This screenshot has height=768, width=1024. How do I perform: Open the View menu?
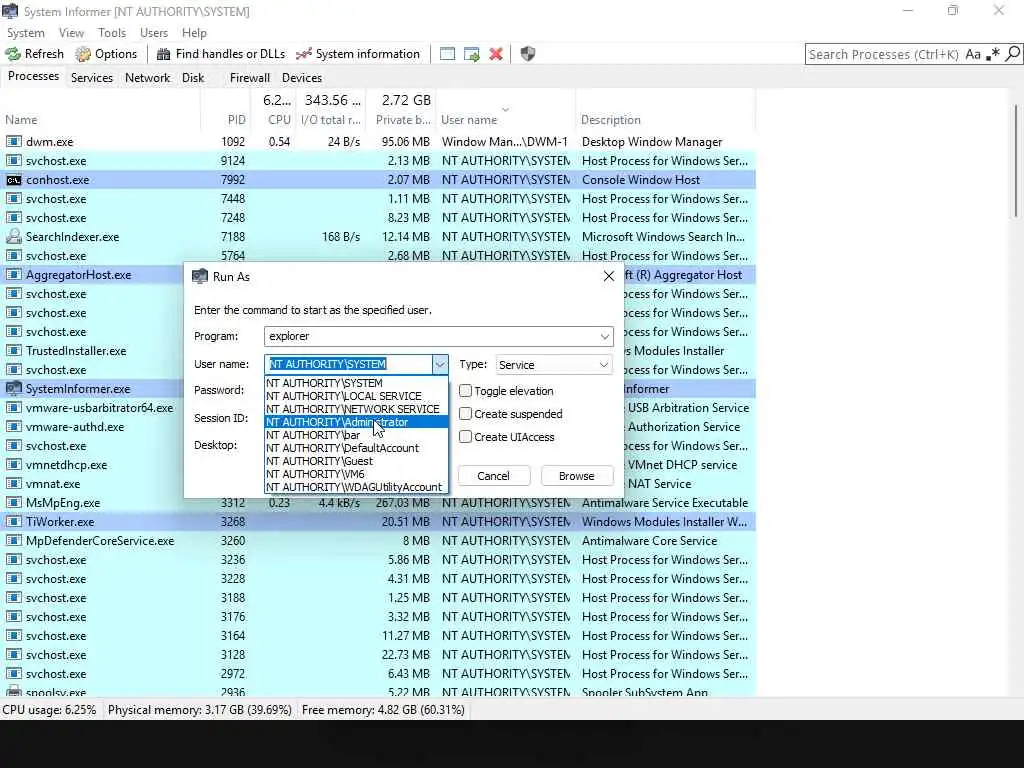click(71, 33)
